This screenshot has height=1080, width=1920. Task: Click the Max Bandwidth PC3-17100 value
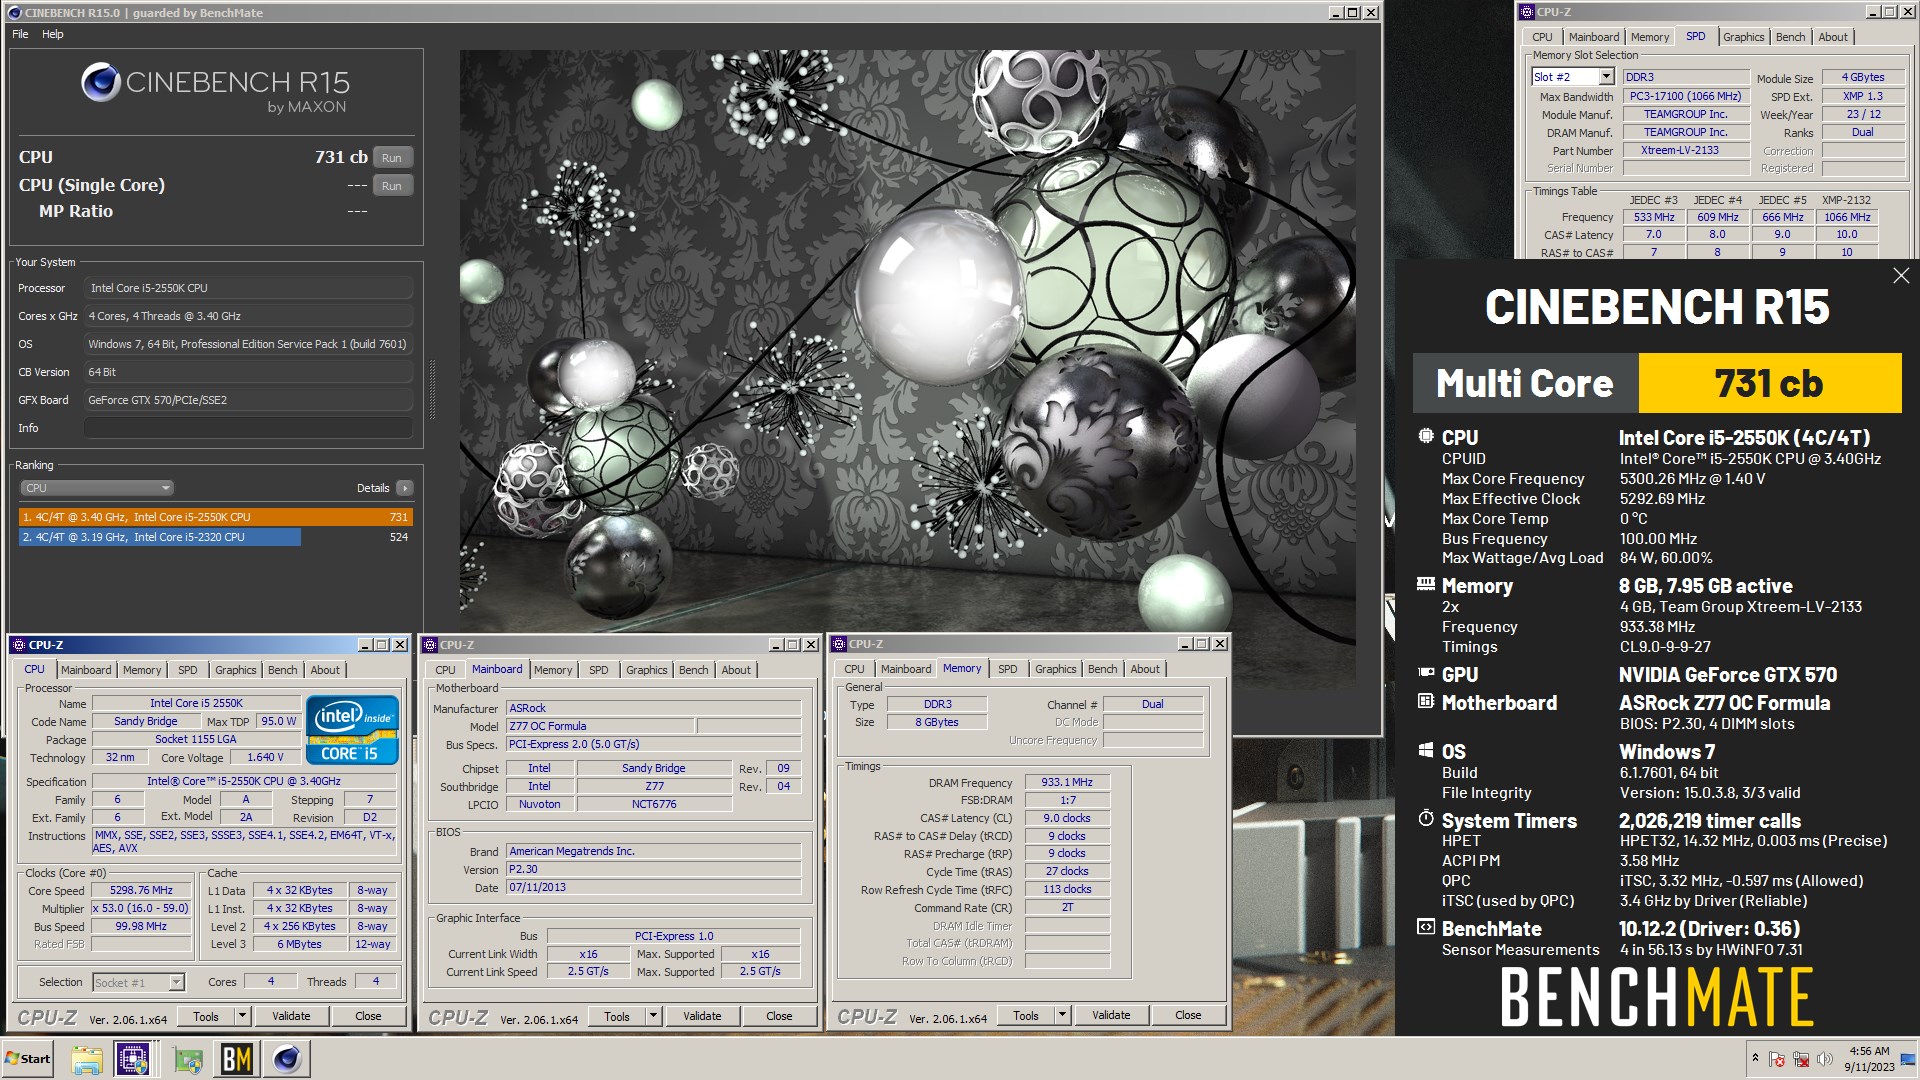(1685, 96)
